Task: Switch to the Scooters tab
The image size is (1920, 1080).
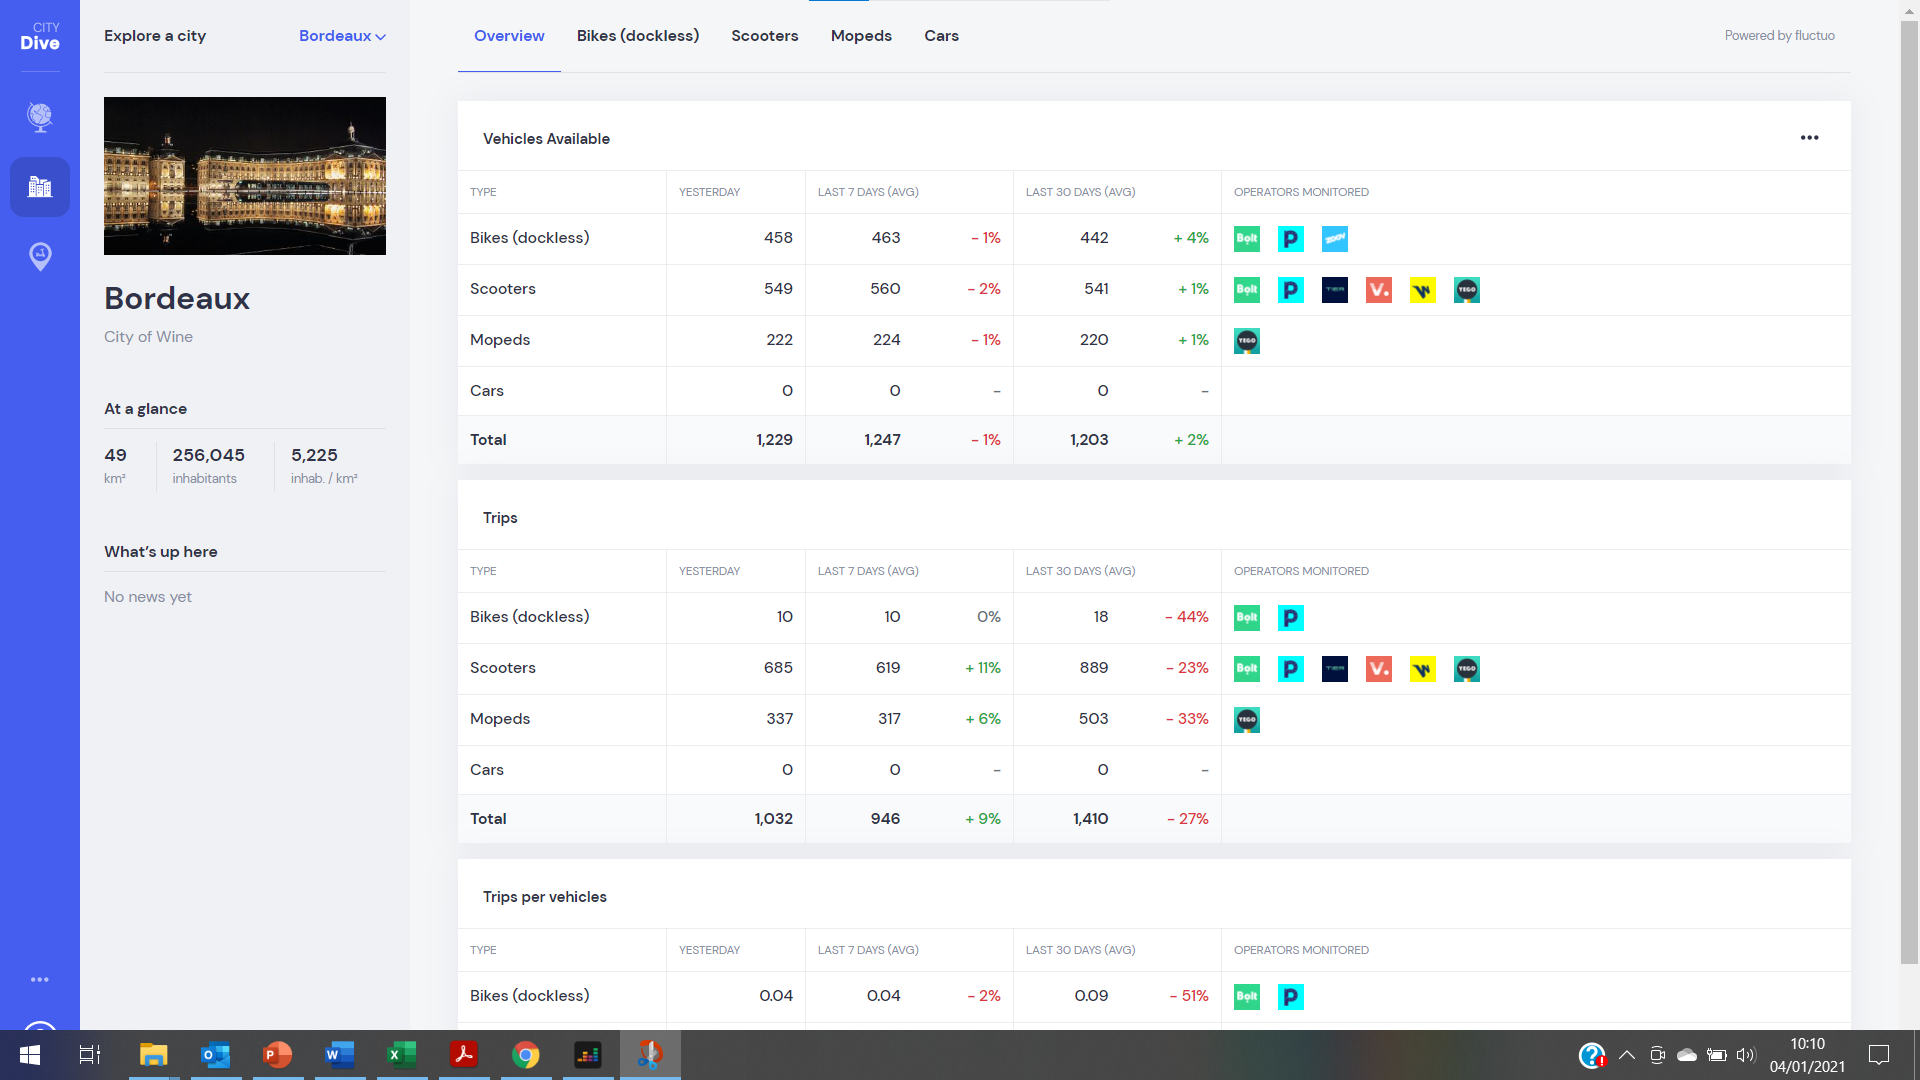Action: point(764,36)
